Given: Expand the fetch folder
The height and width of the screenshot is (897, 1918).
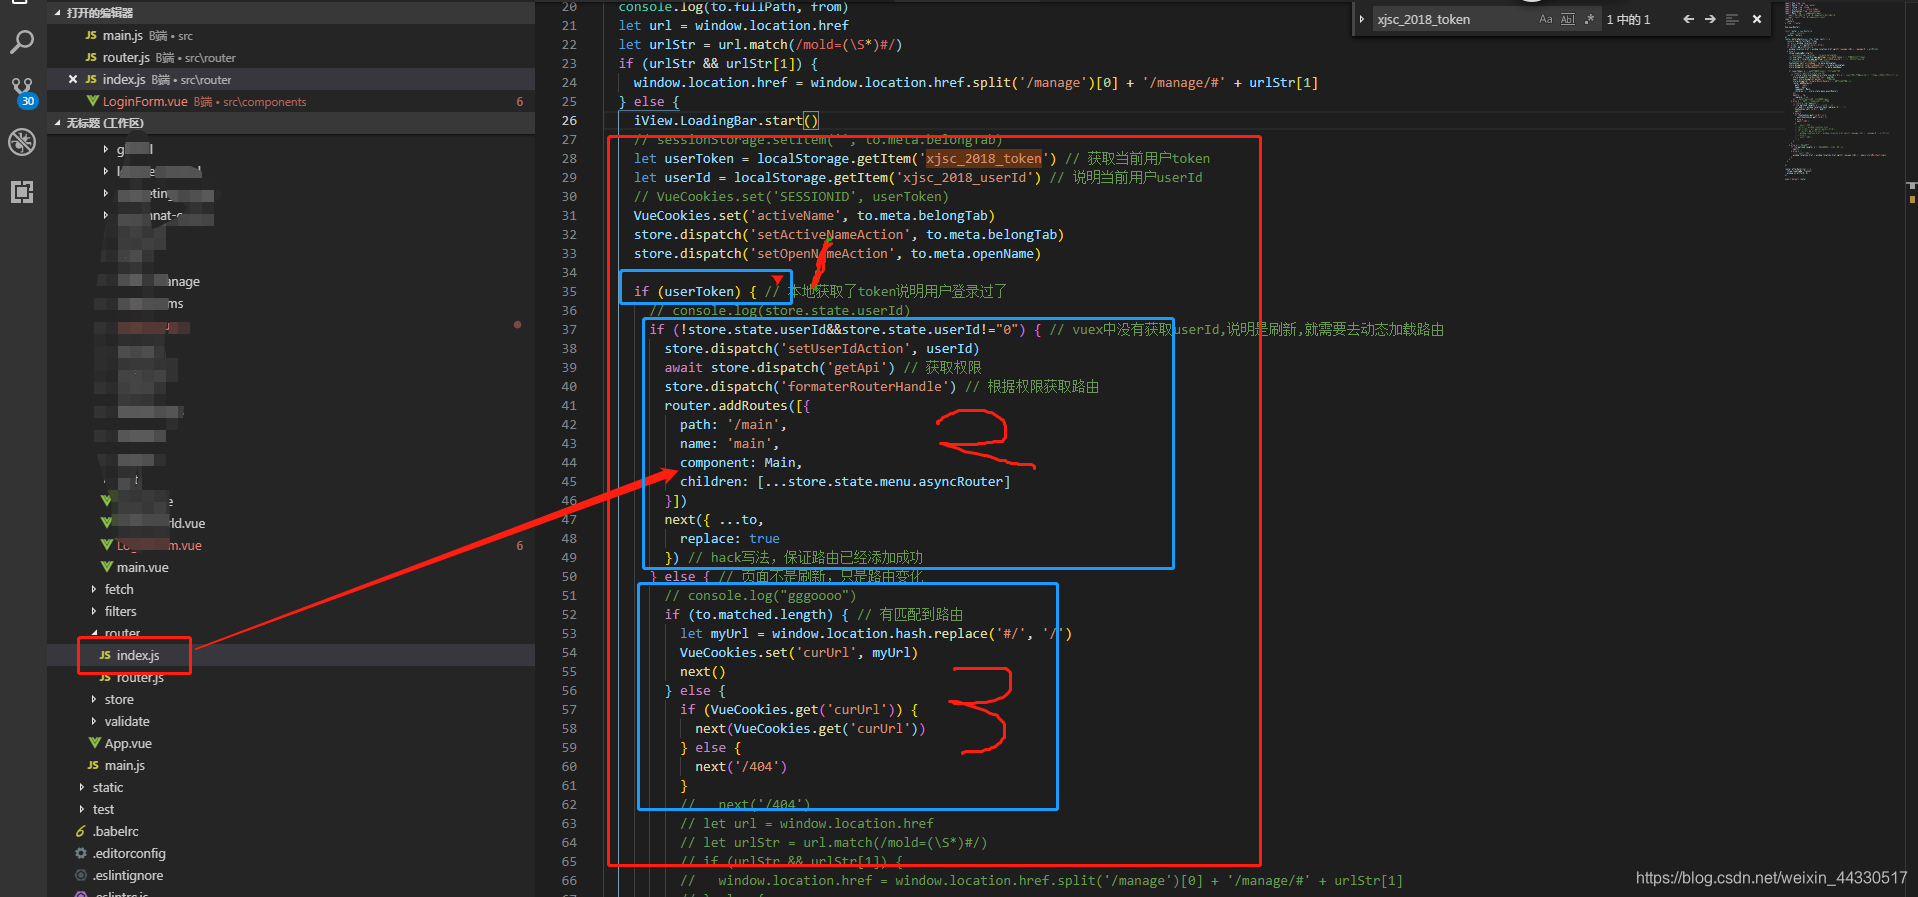Looking at the screenshot, I should tap(291, 589).
